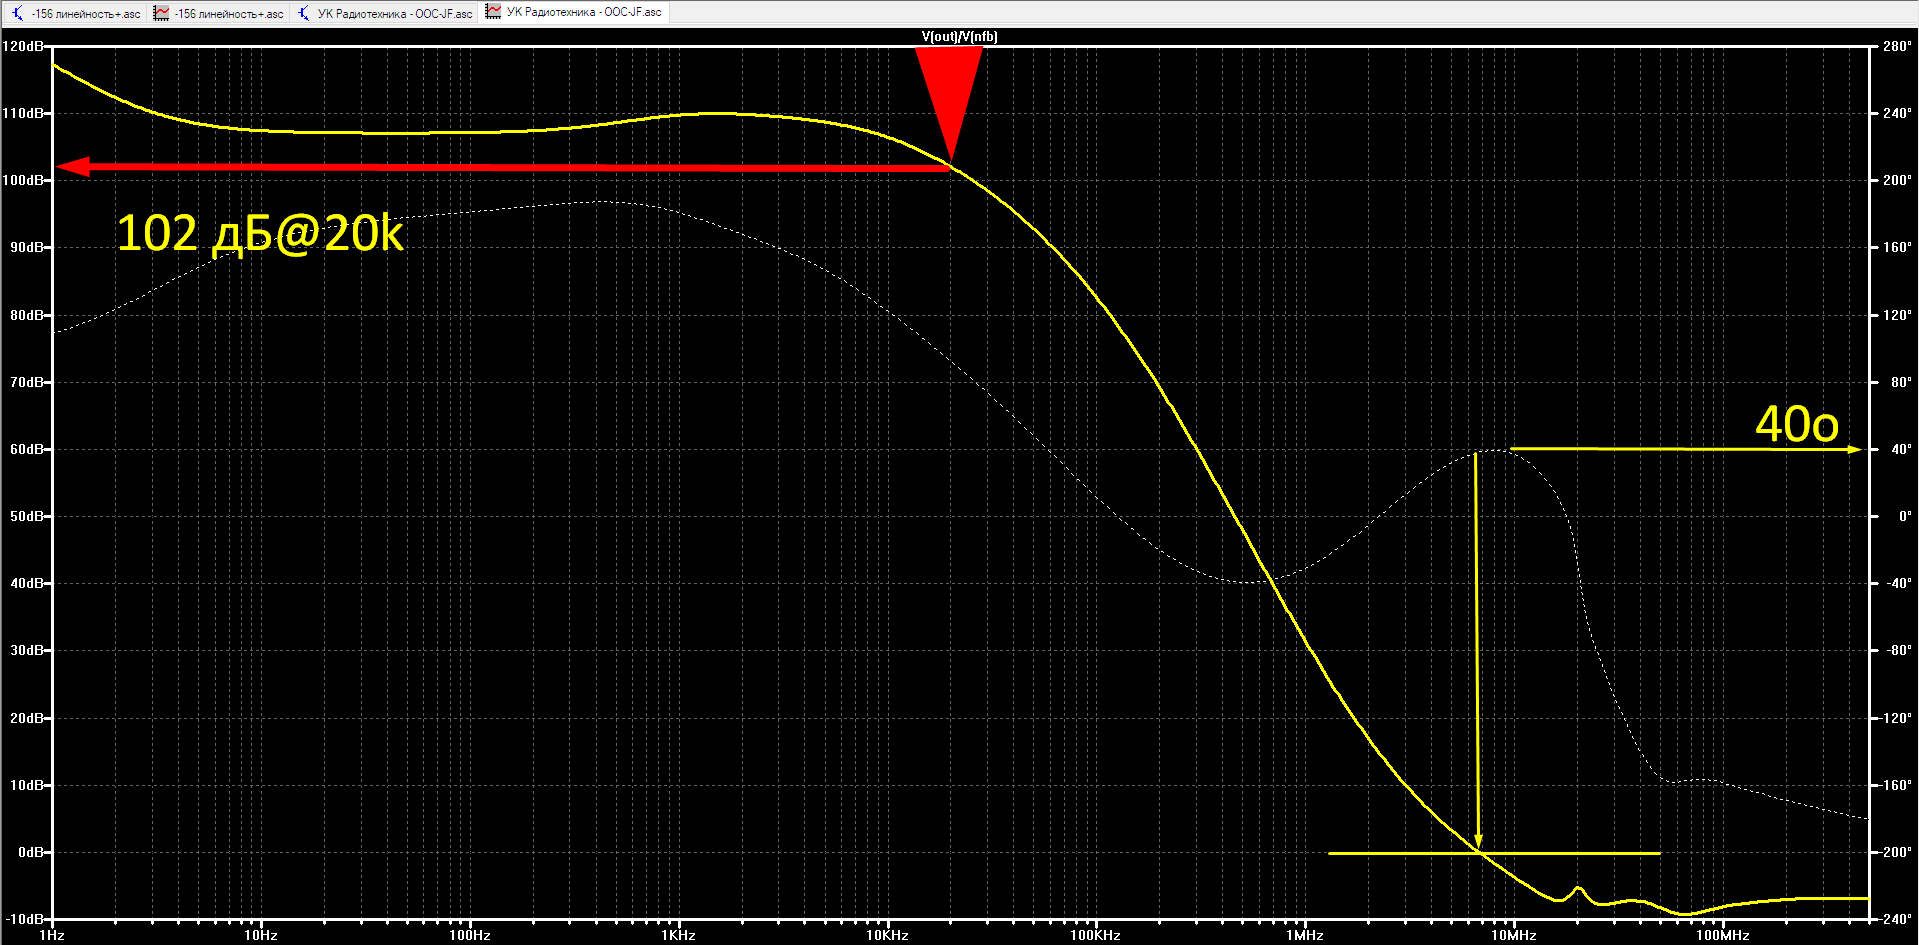
Task: Click the -120° phase axis label
Action: 1896,718
